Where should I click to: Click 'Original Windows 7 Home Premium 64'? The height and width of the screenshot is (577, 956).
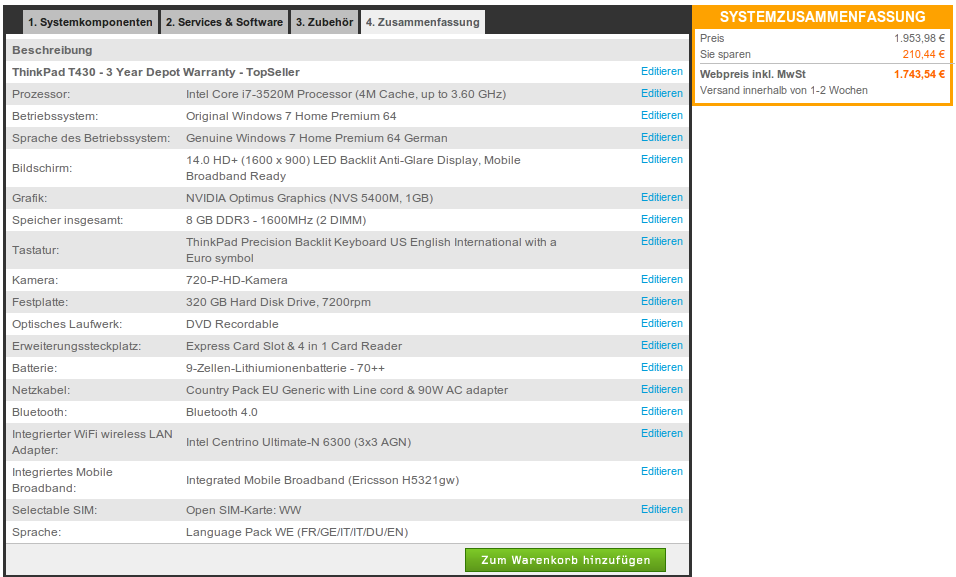(x=291, y=116)
